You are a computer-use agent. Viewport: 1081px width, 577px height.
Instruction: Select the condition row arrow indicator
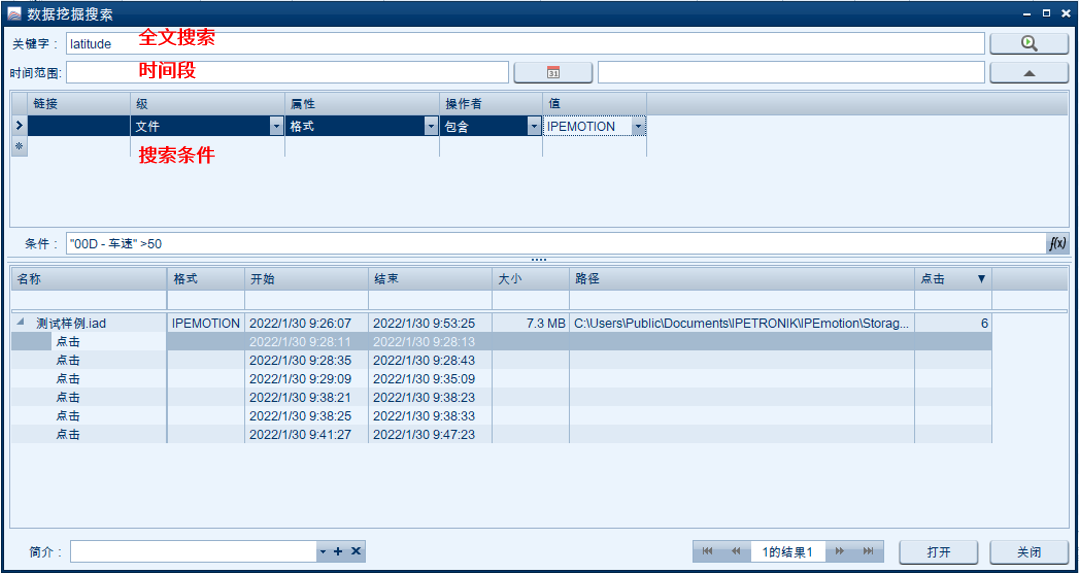19,126
